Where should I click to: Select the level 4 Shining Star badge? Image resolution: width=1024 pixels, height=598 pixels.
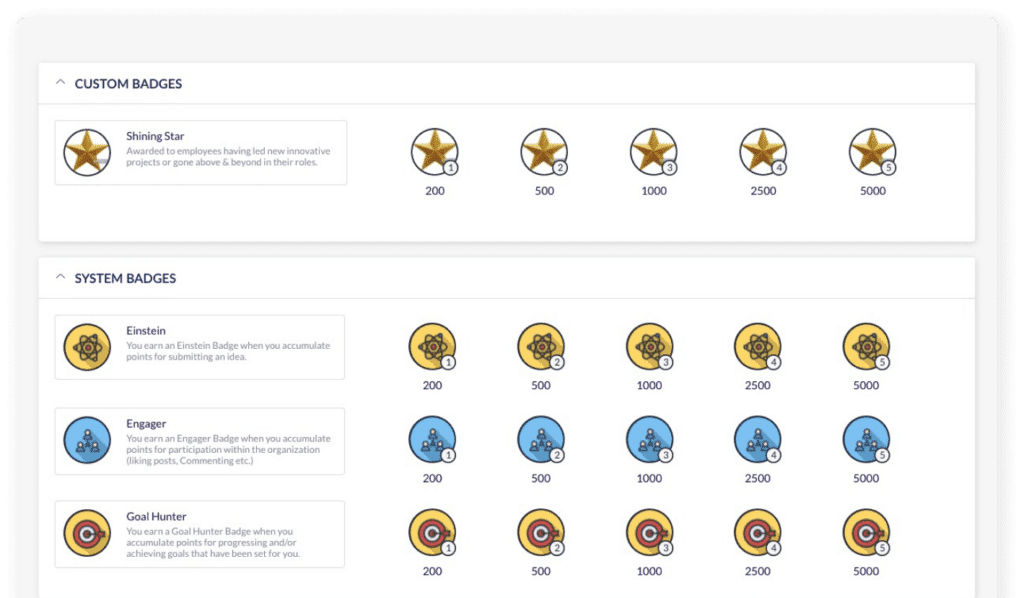pyautogui.click(x=763, y=153)
